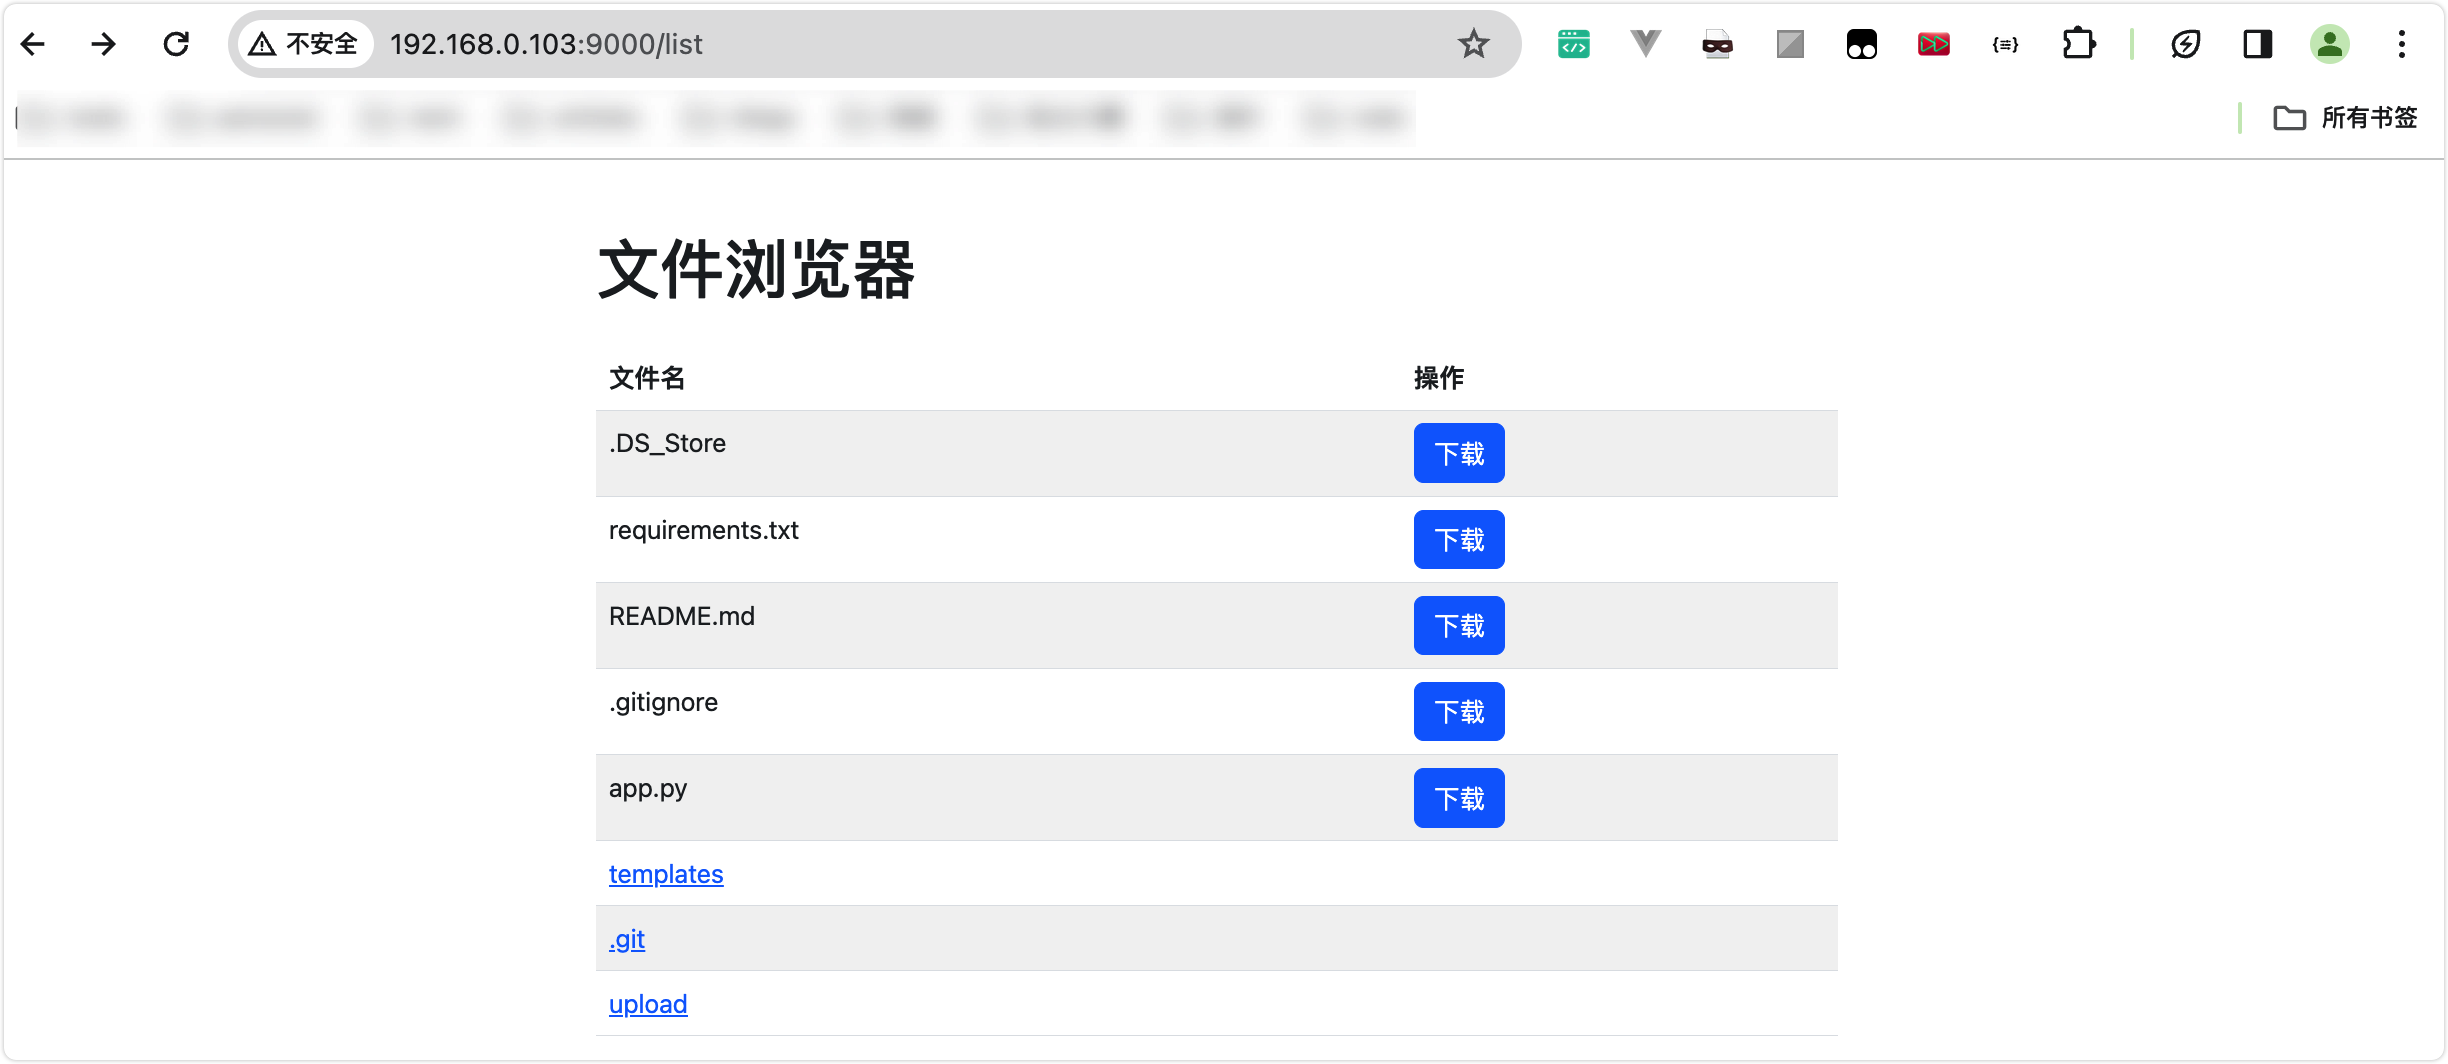Click the back navigation arrow
This screenshot has height=1064, width=2448.
pyautogui.click(x=34, y=43)
